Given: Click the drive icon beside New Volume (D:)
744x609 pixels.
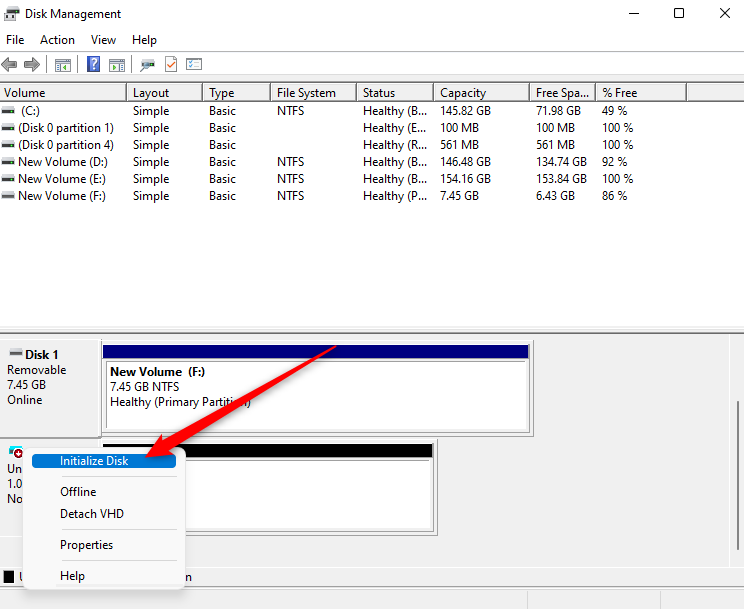Looking at the screenshot, I should 8,162.
